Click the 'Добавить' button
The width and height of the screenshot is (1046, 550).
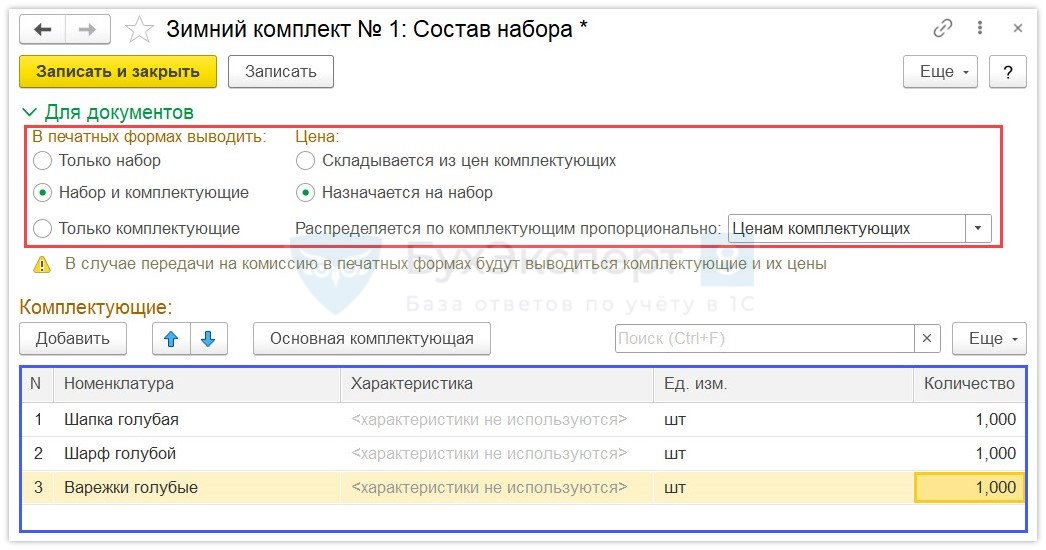(73, 339)
